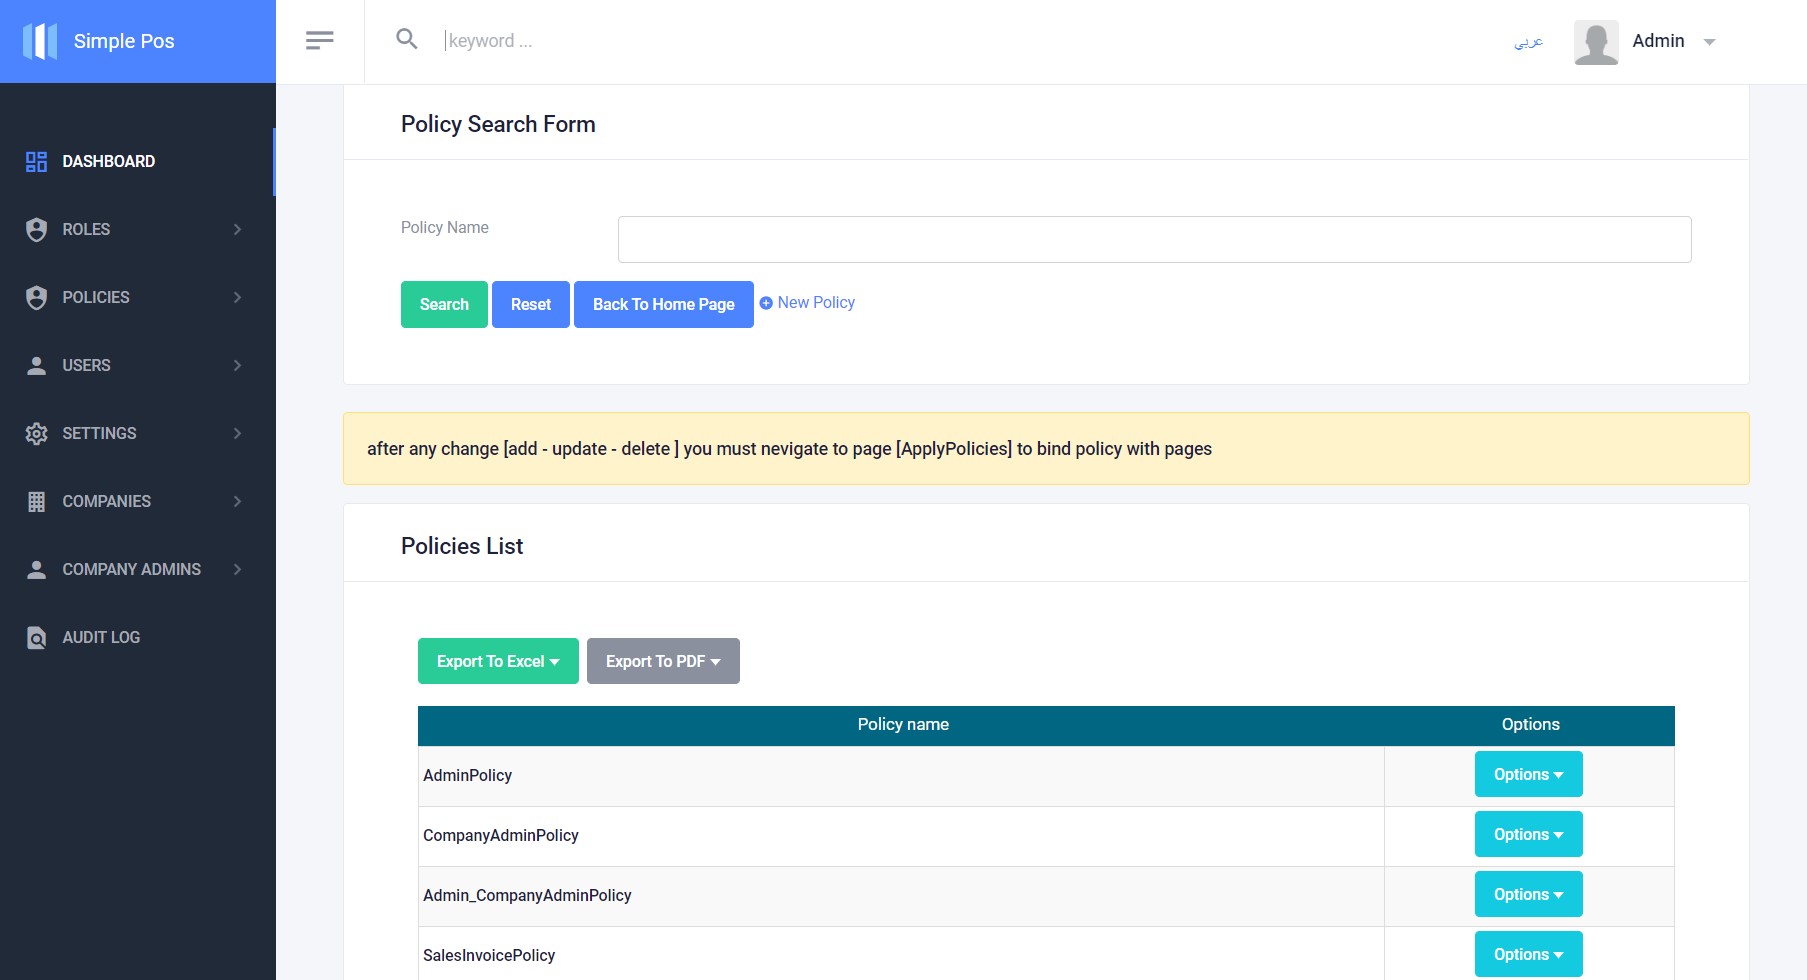This screenshot has width=1807, height=980.
Task: Open the Admin account dropdown arrow
Action: coord(1710,42)
